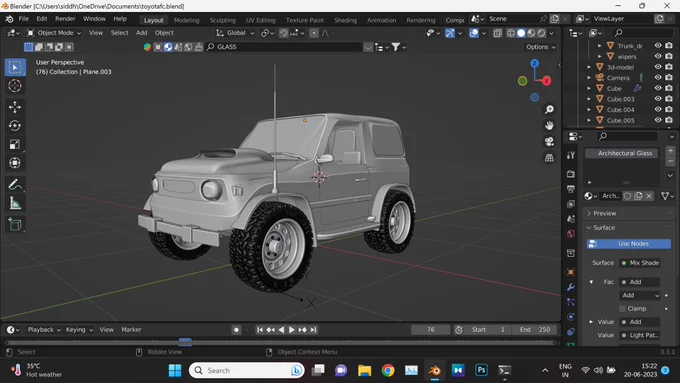Switch to the Modeling workspace tab
Screen dimensions: 680x383
(186, 20)
